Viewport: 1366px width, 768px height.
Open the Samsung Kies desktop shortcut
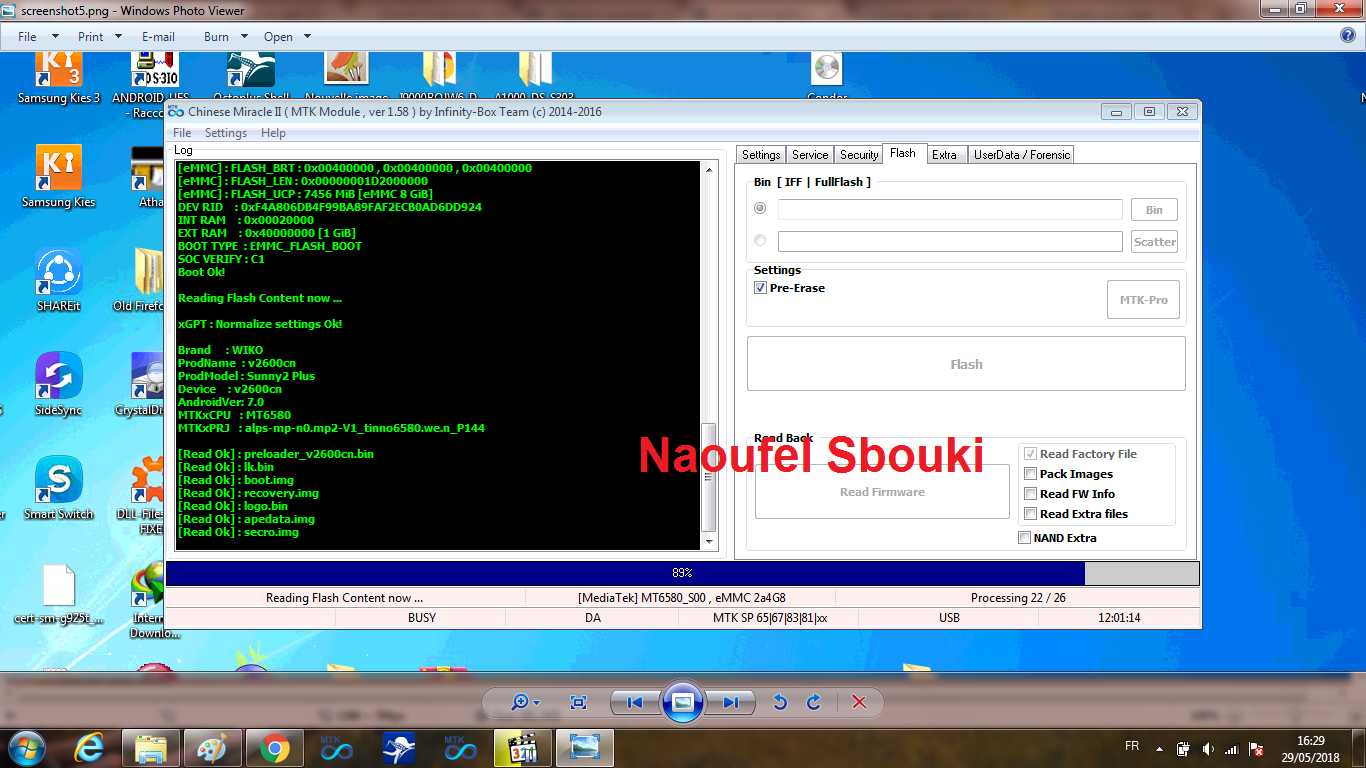[59, 176]
